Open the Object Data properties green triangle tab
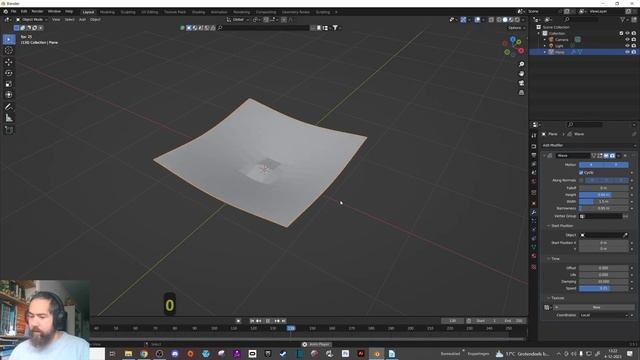640x360 pixels. [534, 247]
